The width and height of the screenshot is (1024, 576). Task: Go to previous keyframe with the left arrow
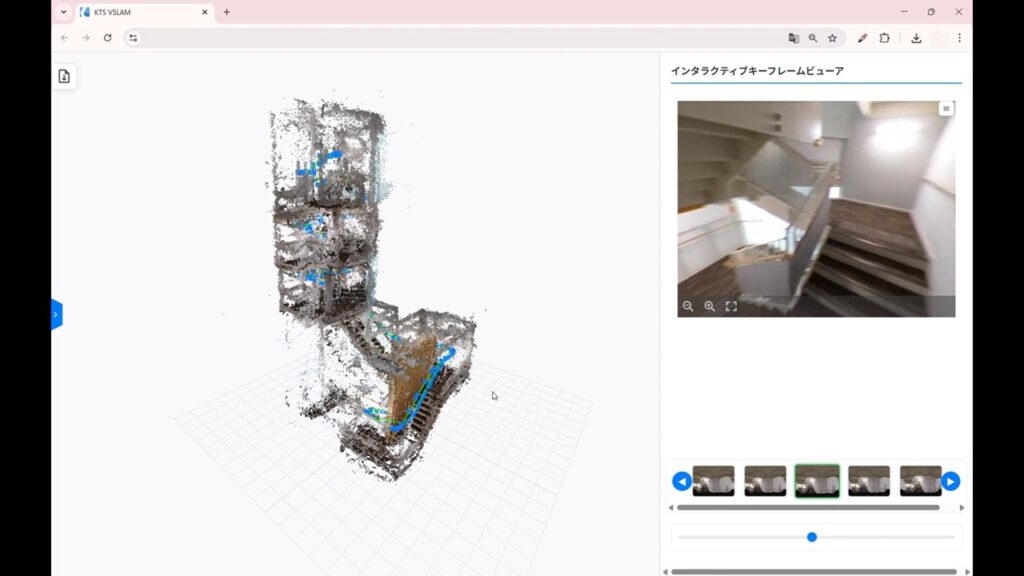click(x=681, y=481)
